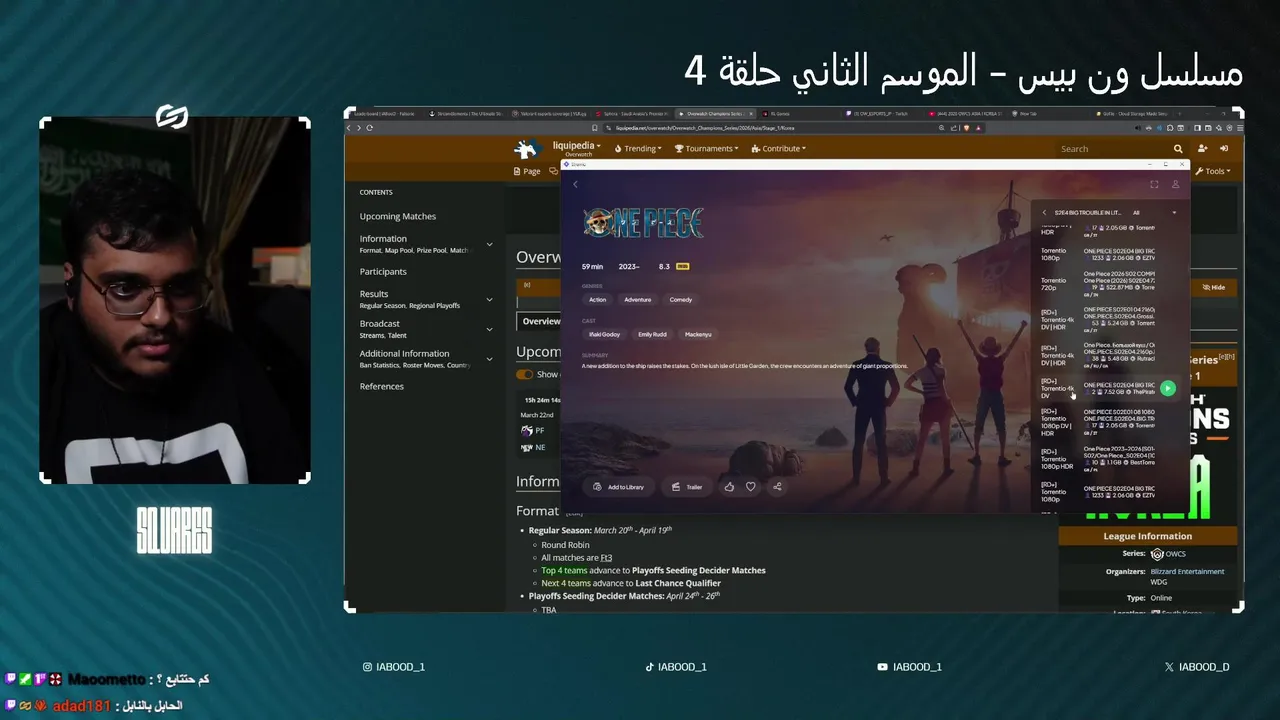Open Liquipedia Tournaments menu
This screenshot has width=1280, height=720.
tap(706, 149)
